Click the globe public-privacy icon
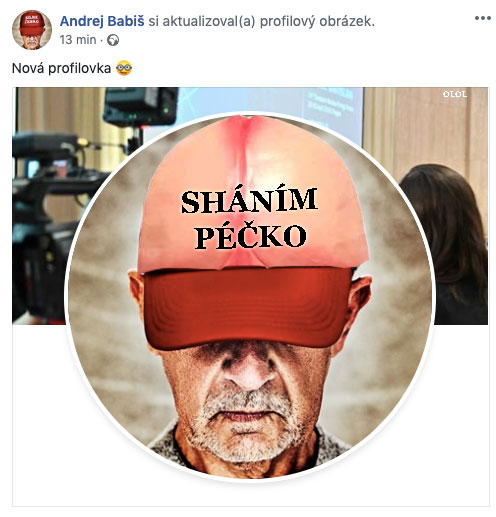Screen dimensions: 496x517 (x=113, y=40)
